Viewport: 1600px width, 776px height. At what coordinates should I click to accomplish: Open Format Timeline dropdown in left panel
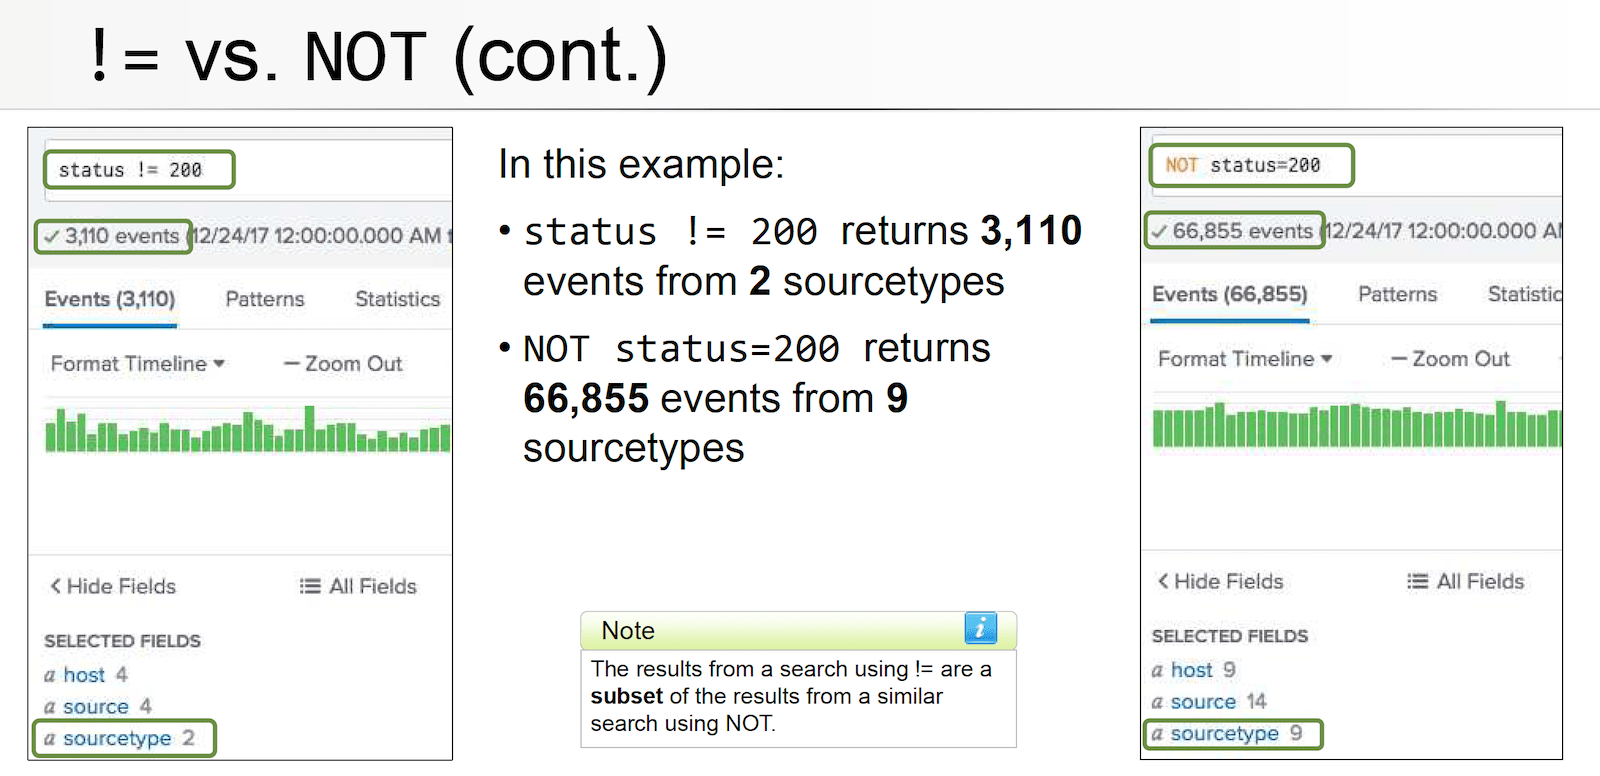[137, 364]
